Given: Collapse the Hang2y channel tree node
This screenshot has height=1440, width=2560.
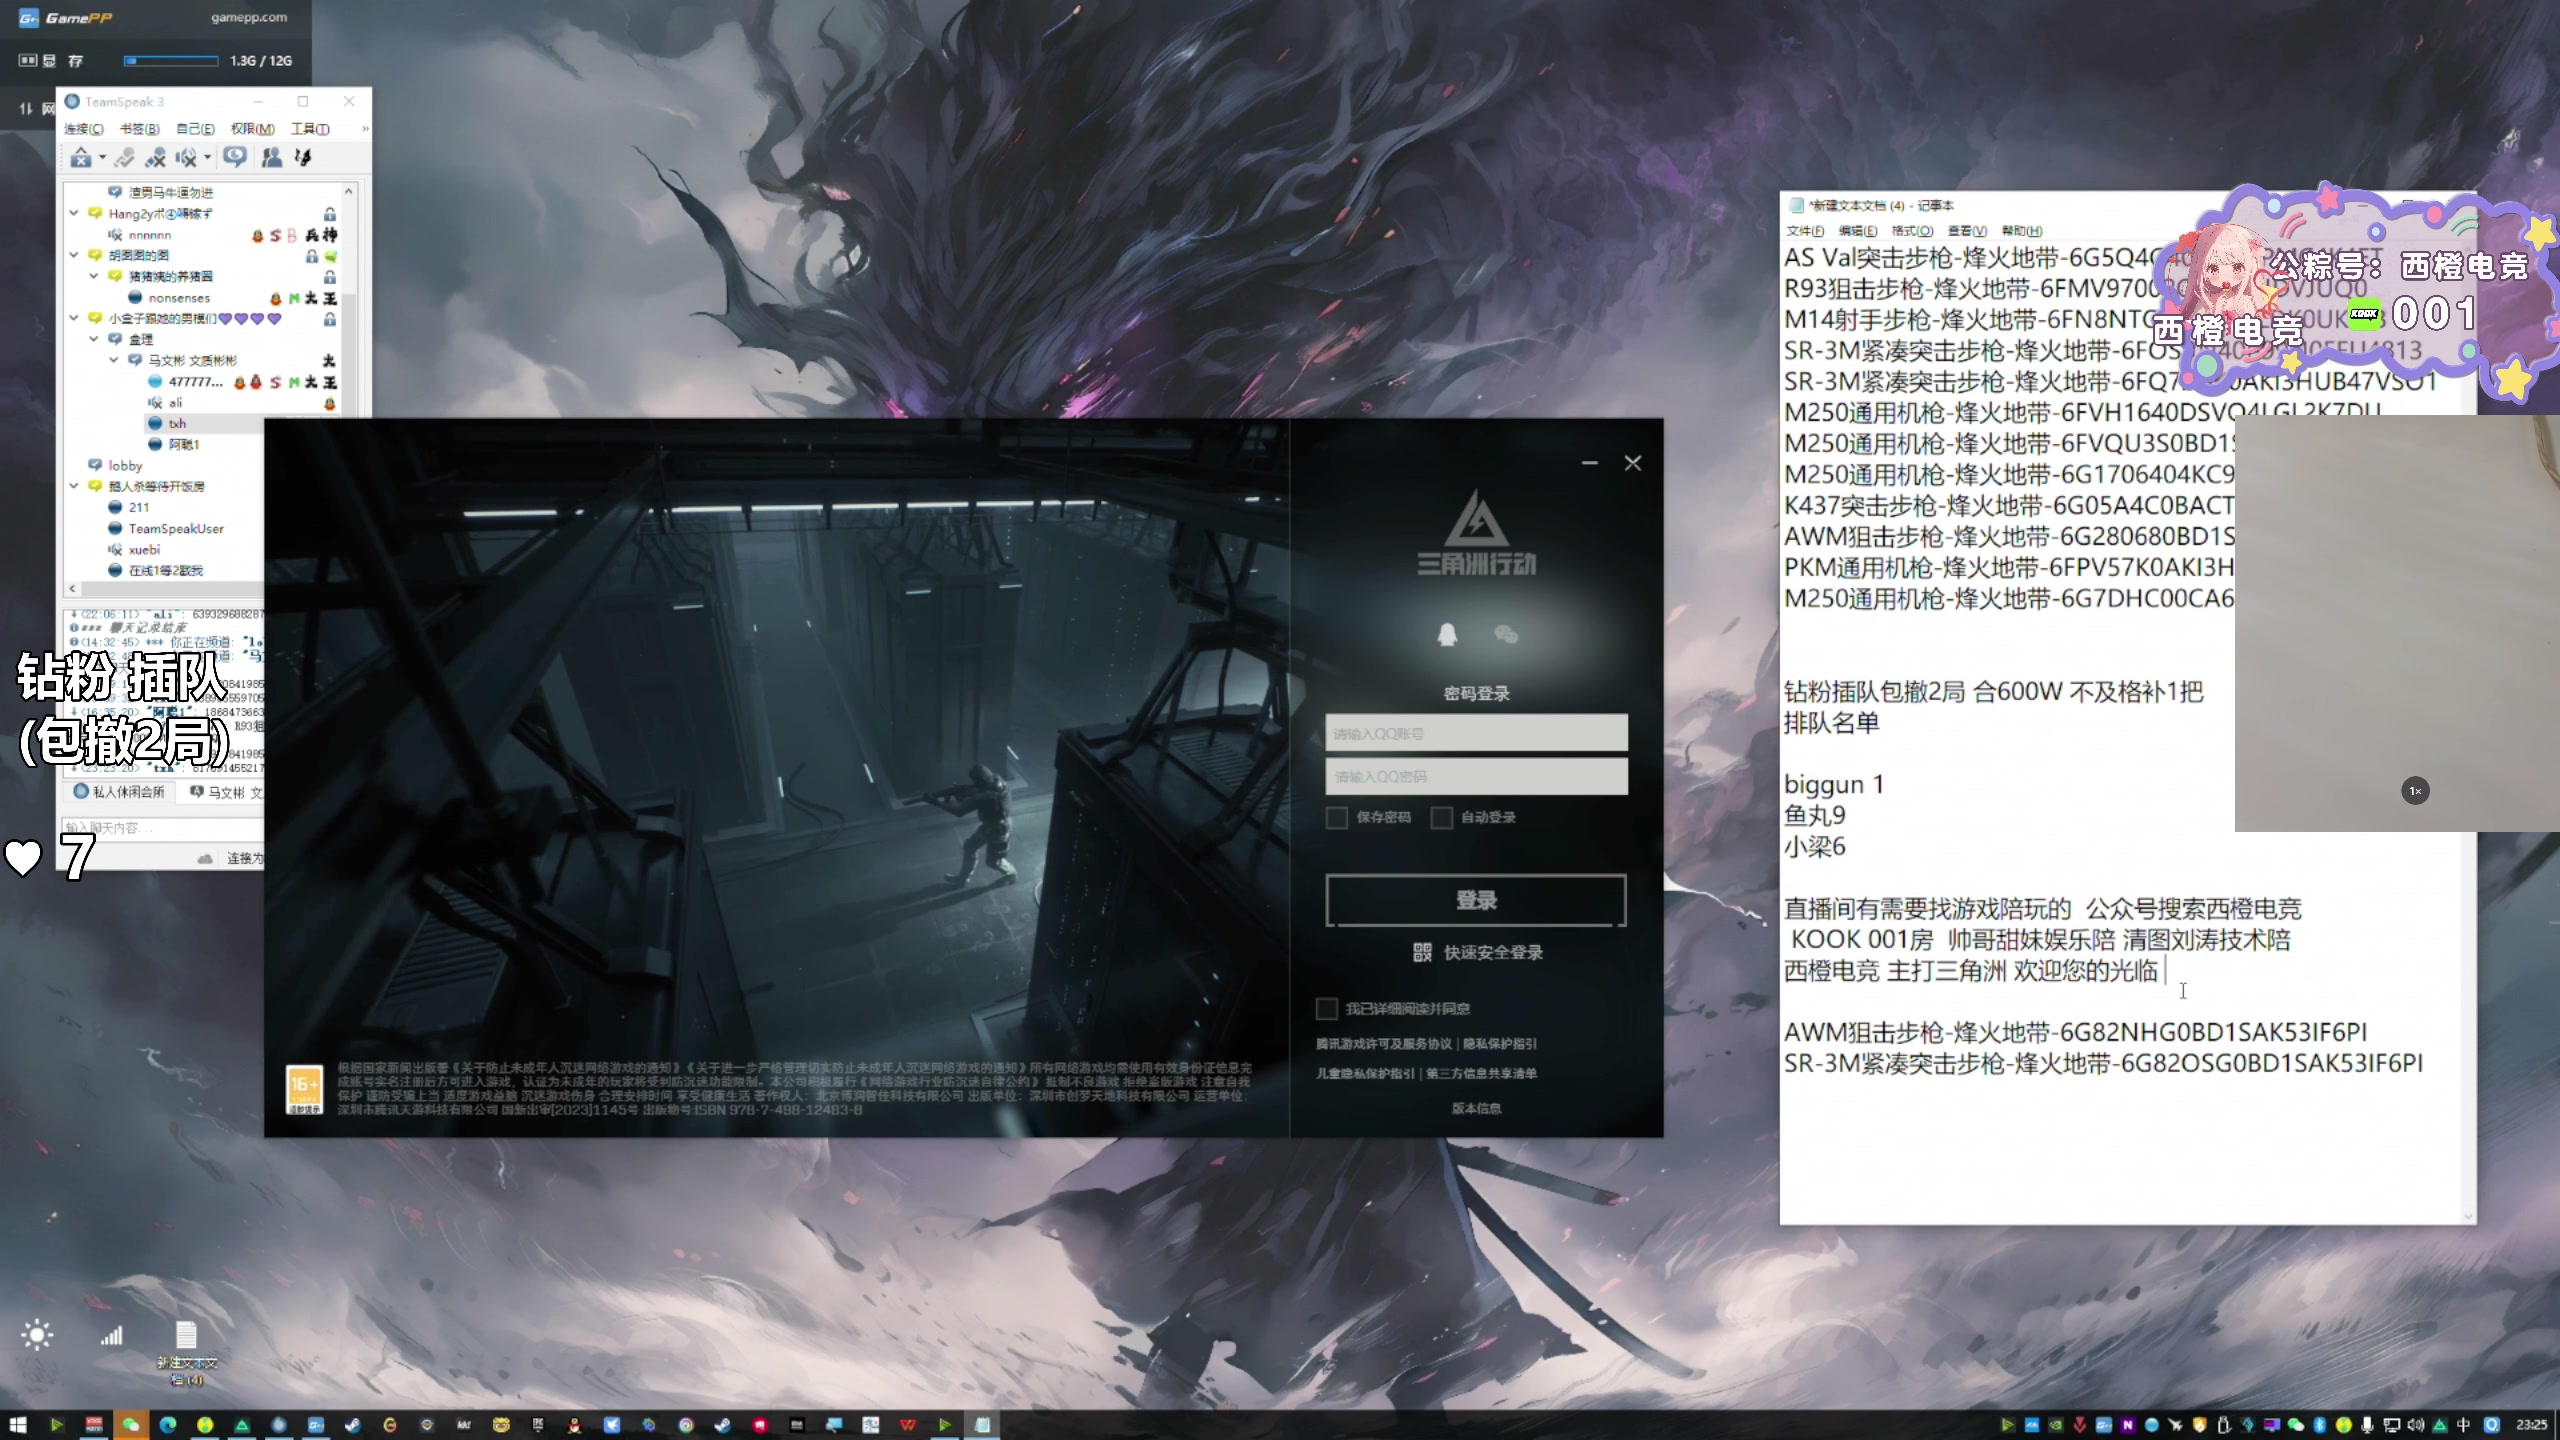Looking at the screenshot, I should (74, 213).
